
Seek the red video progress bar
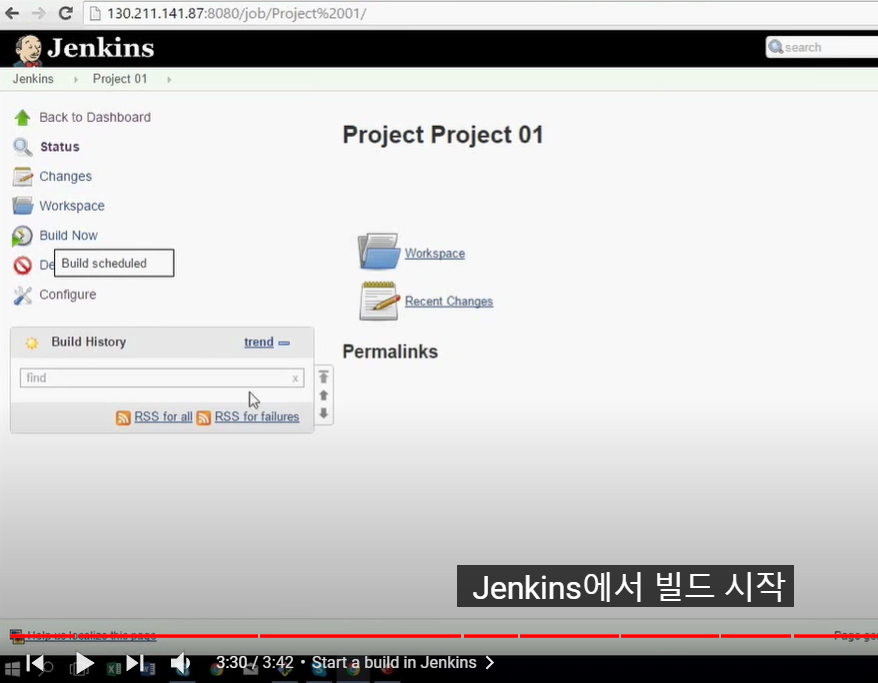pyautogui.click(x=443, y=636)
